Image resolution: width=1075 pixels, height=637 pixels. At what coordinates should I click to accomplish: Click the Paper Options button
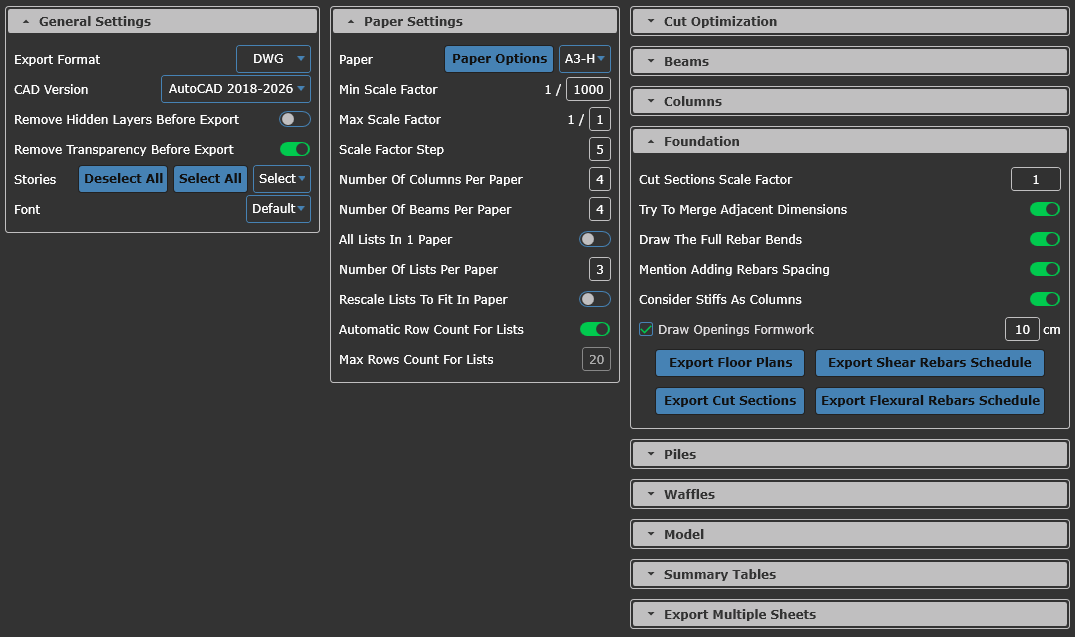499,59
